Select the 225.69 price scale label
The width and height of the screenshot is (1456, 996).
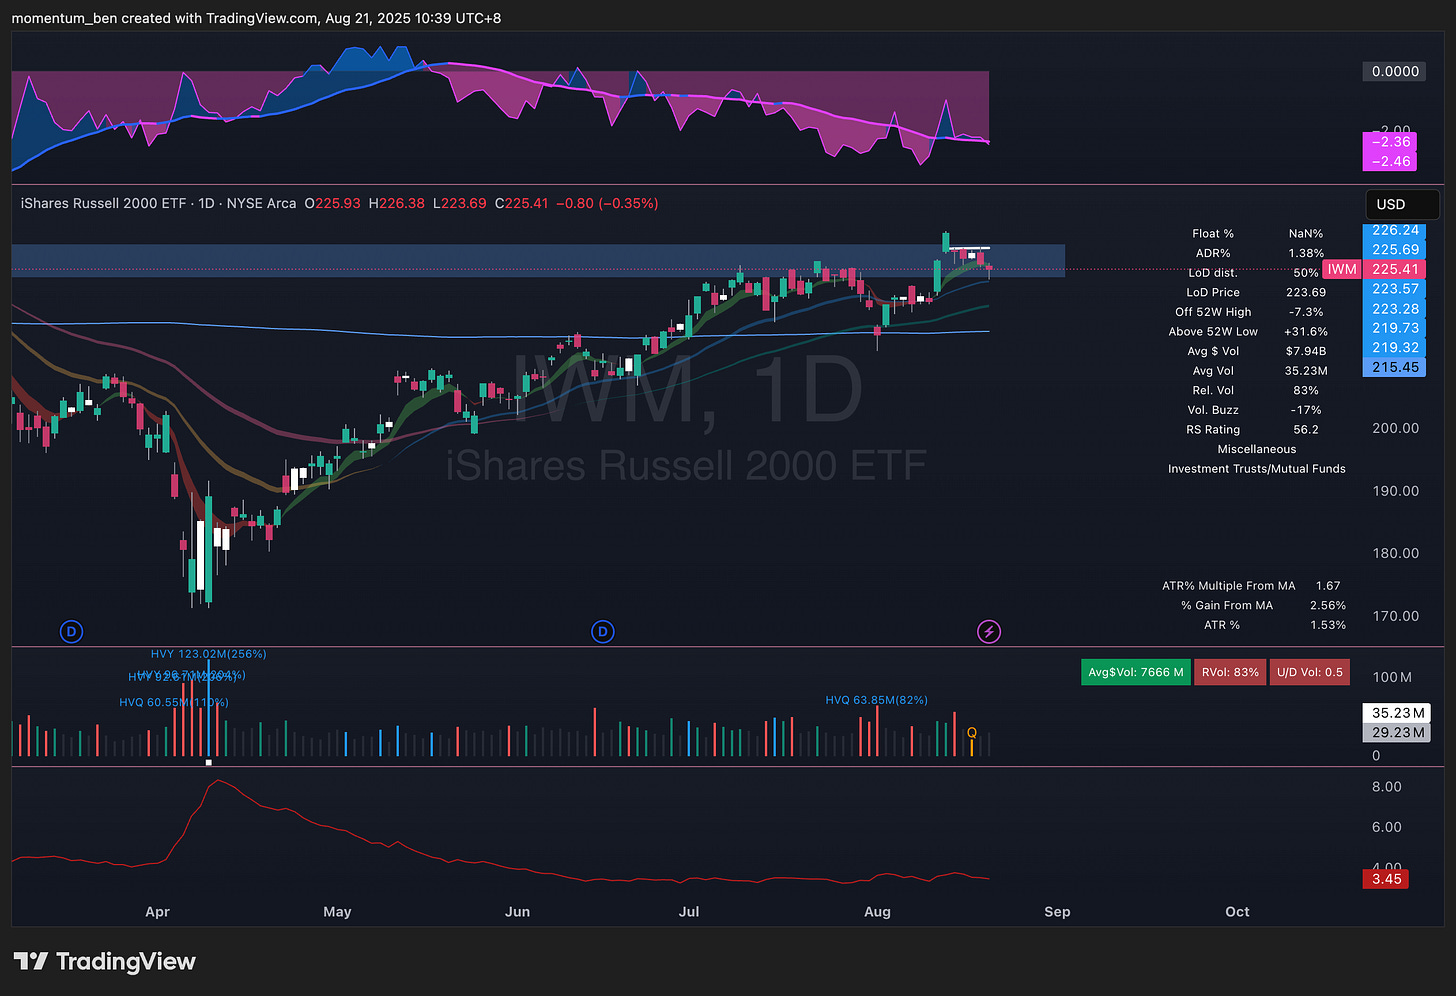click(x=1395, y=250)
